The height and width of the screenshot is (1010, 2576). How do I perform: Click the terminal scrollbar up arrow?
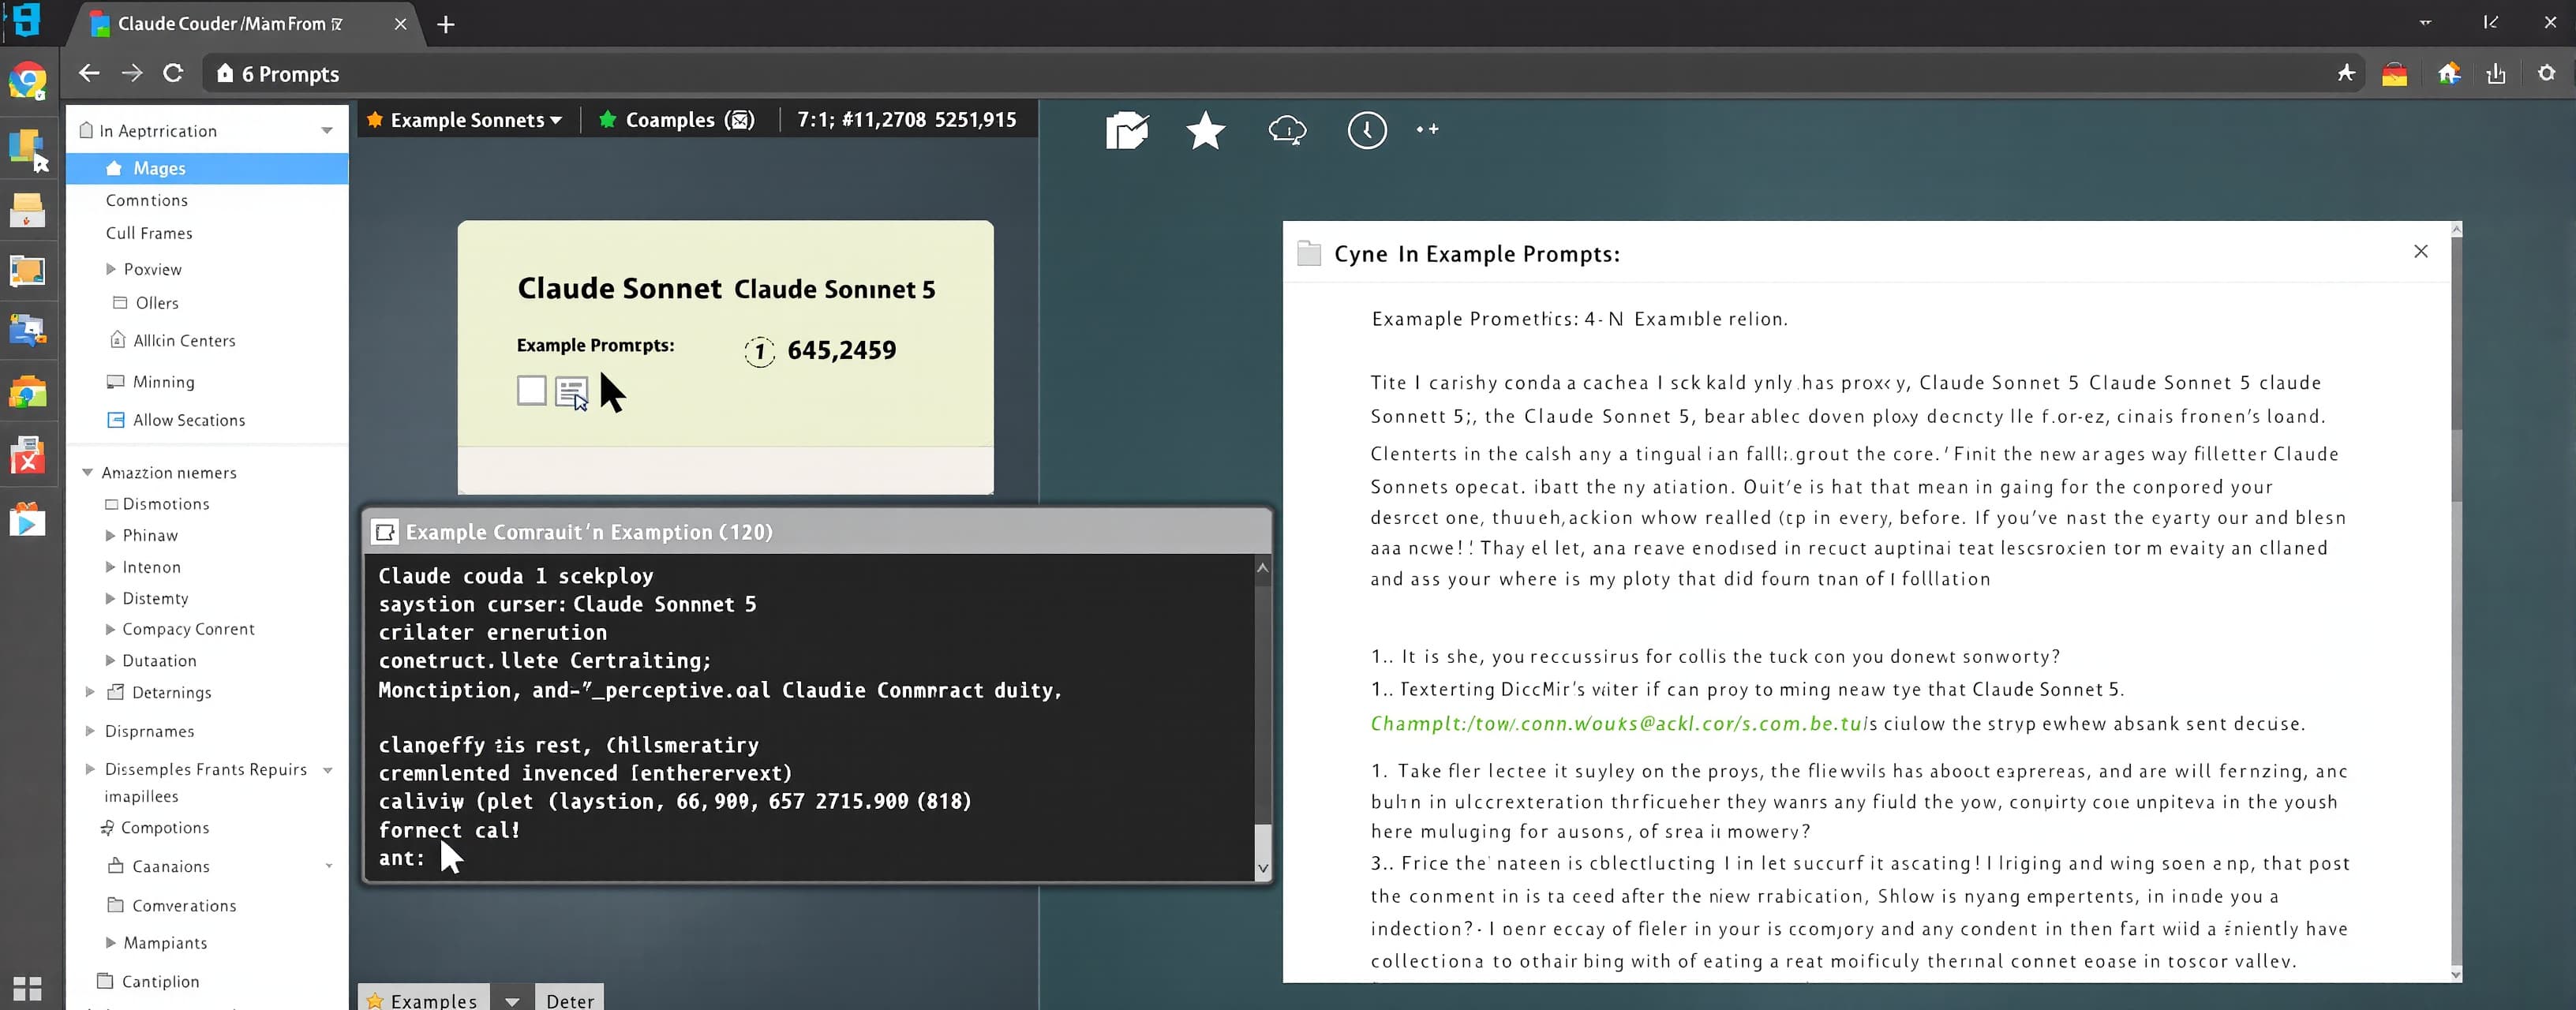point(1262,567)
